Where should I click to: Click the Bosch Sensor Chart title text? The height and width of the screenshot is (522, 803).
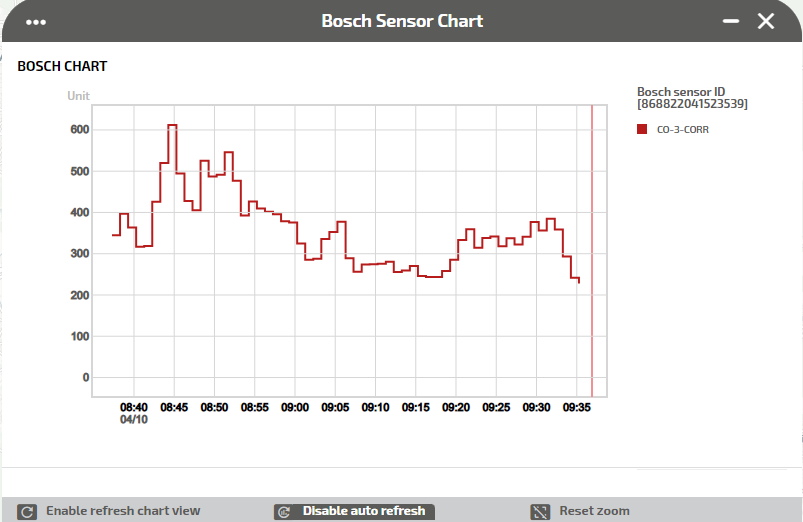point(402,21)
